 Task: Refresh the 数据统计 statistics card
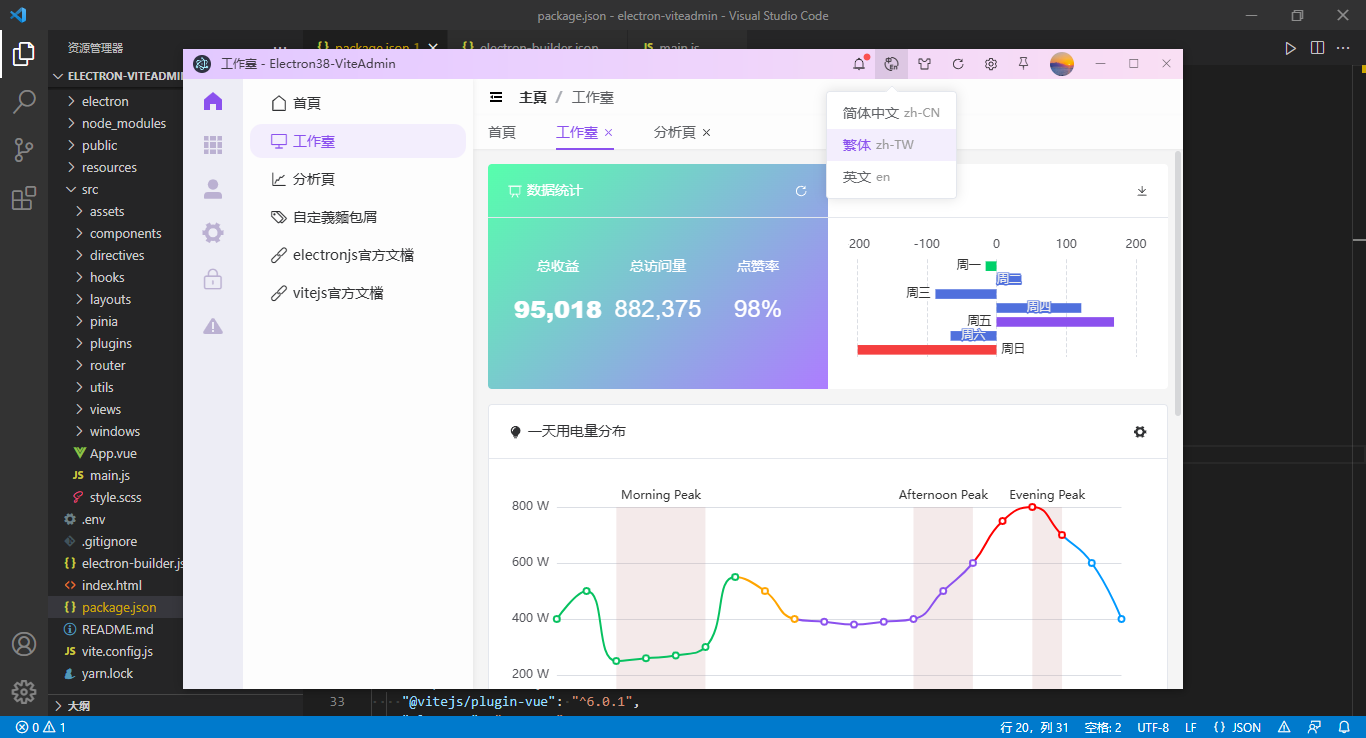click(800, 190)
